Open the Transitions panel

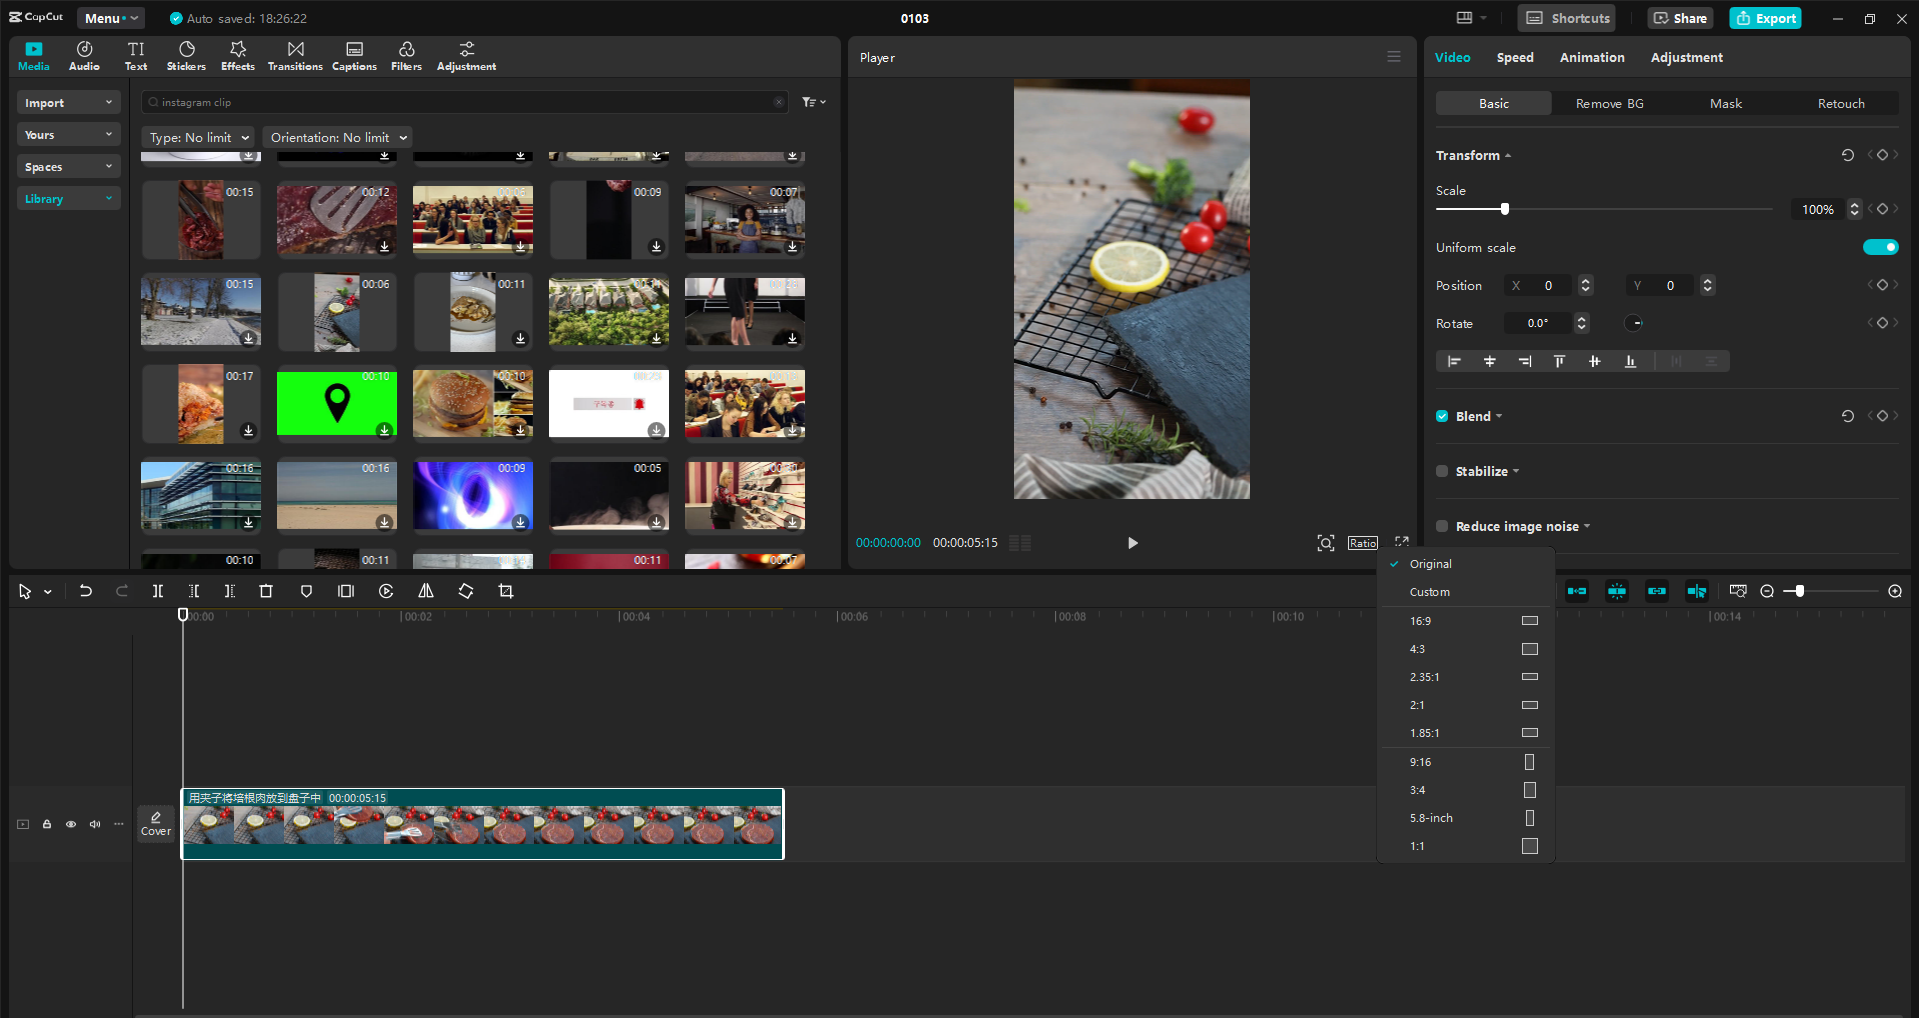coord(295,56)
